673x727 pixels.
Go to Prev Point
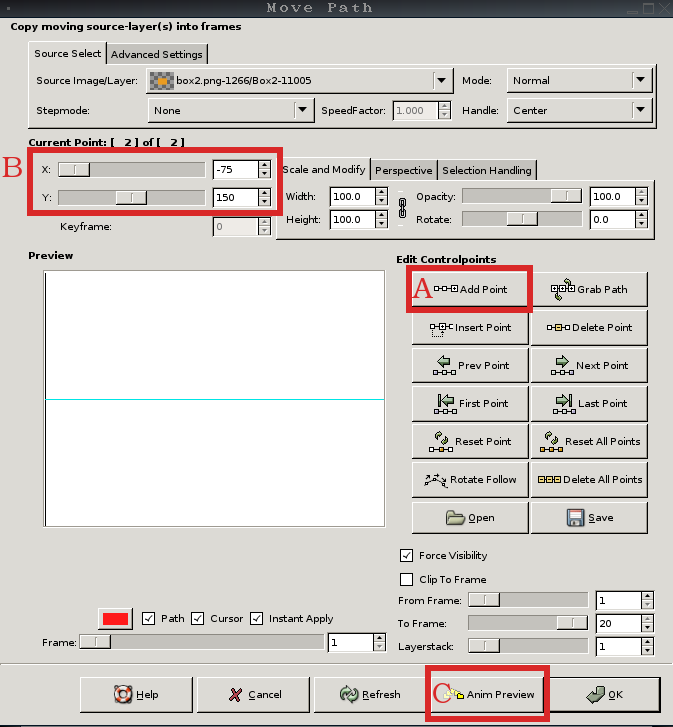[470, 365]
